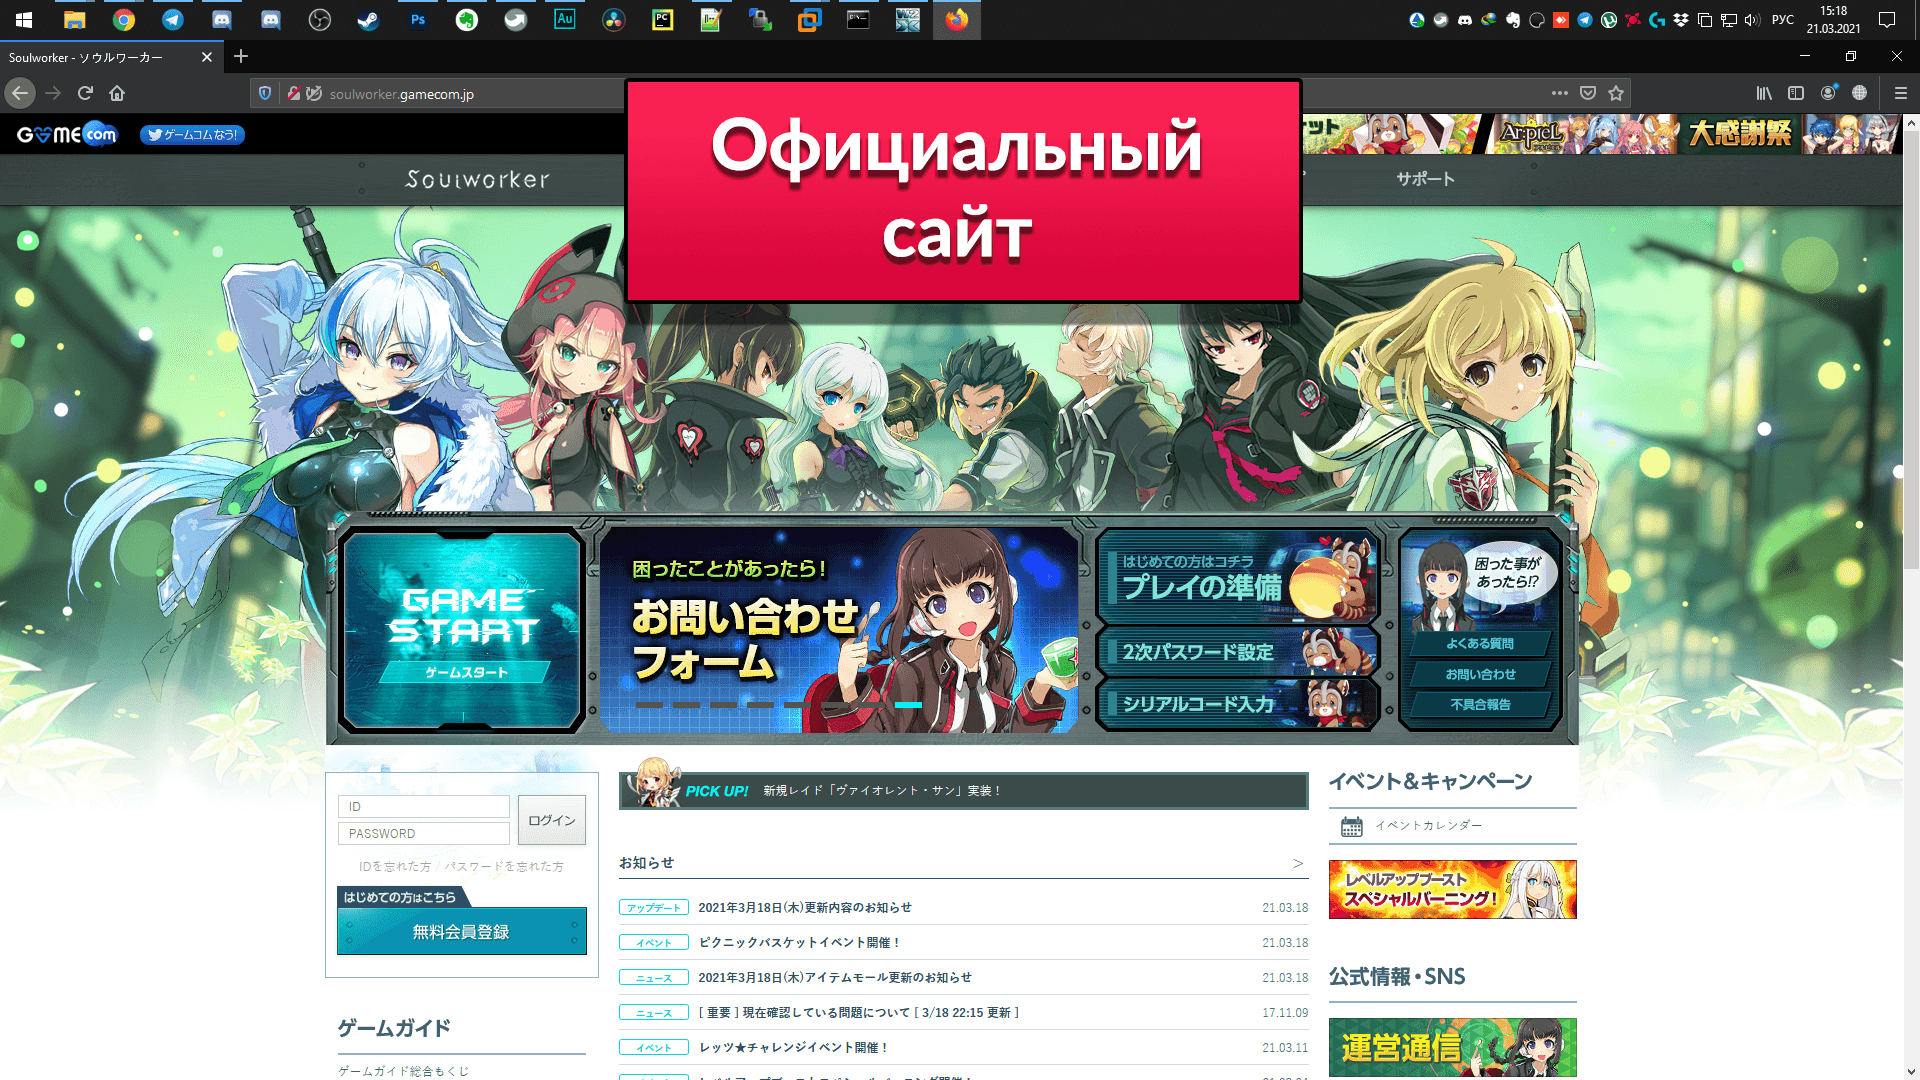Open the お問い合わせフォーム carousel banner
Viewport: 1920px width, 1080px height.
click(838, 630)
